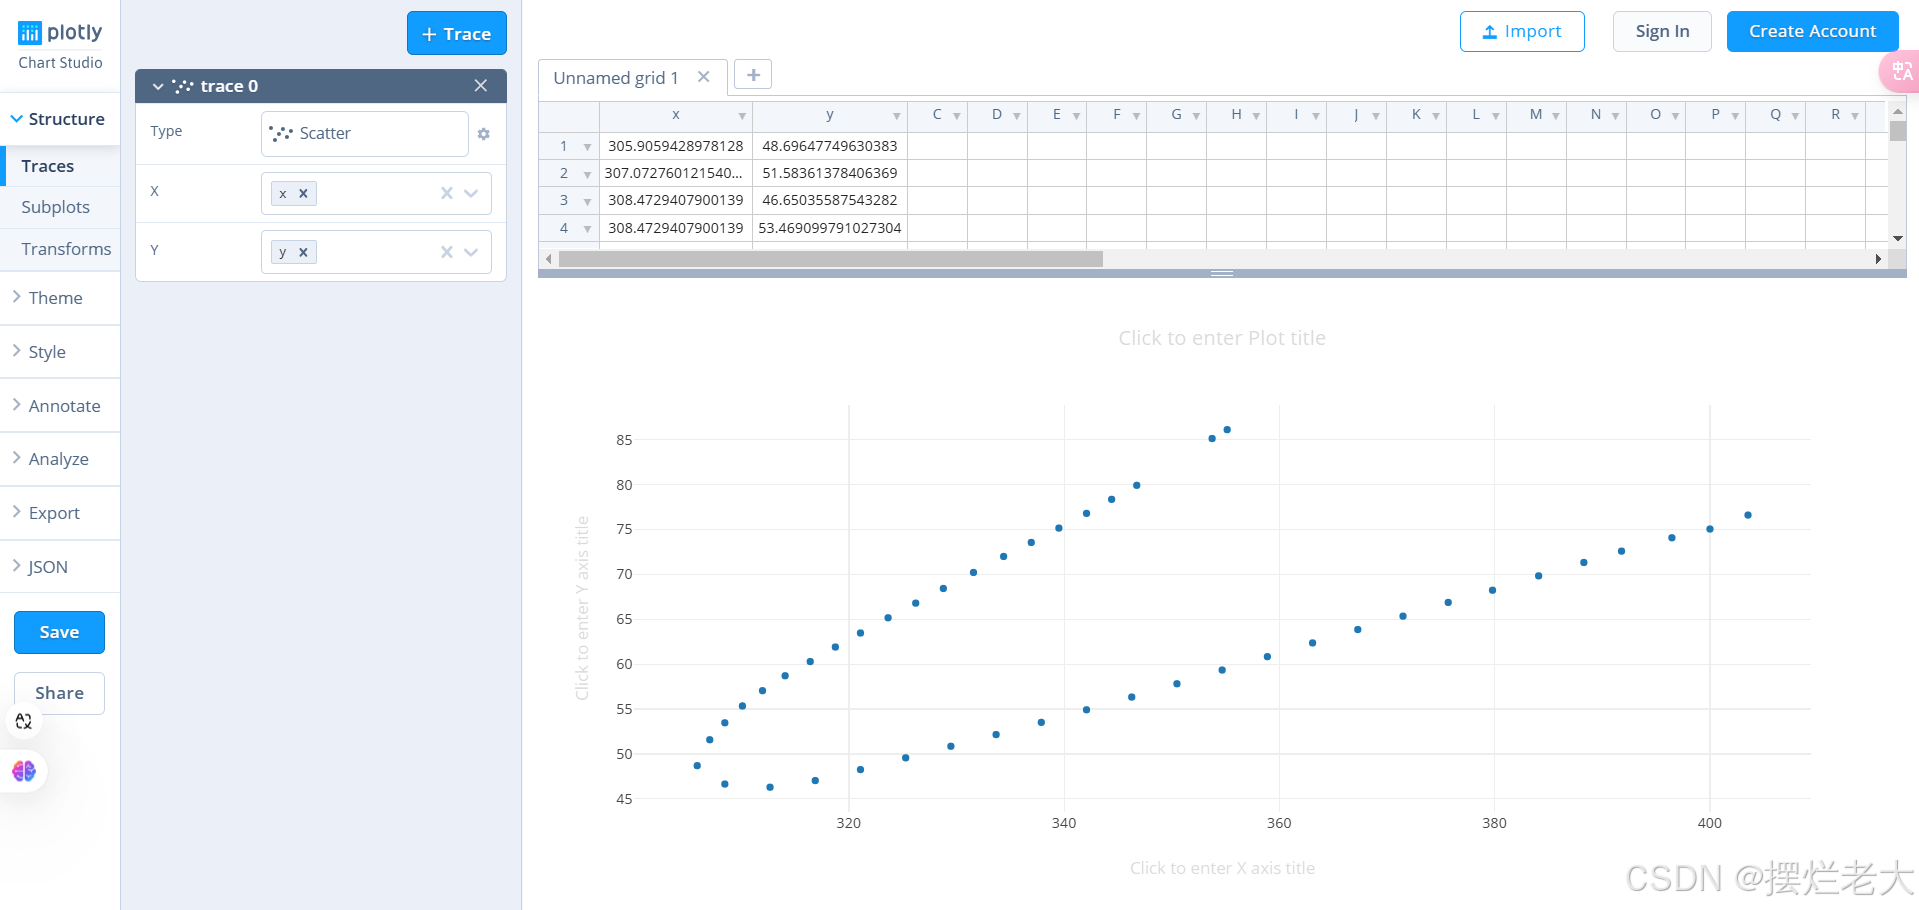The width and height of the screenshot is (1919, 910).
Task: Select column D header
Action: (x=997, y=115)
